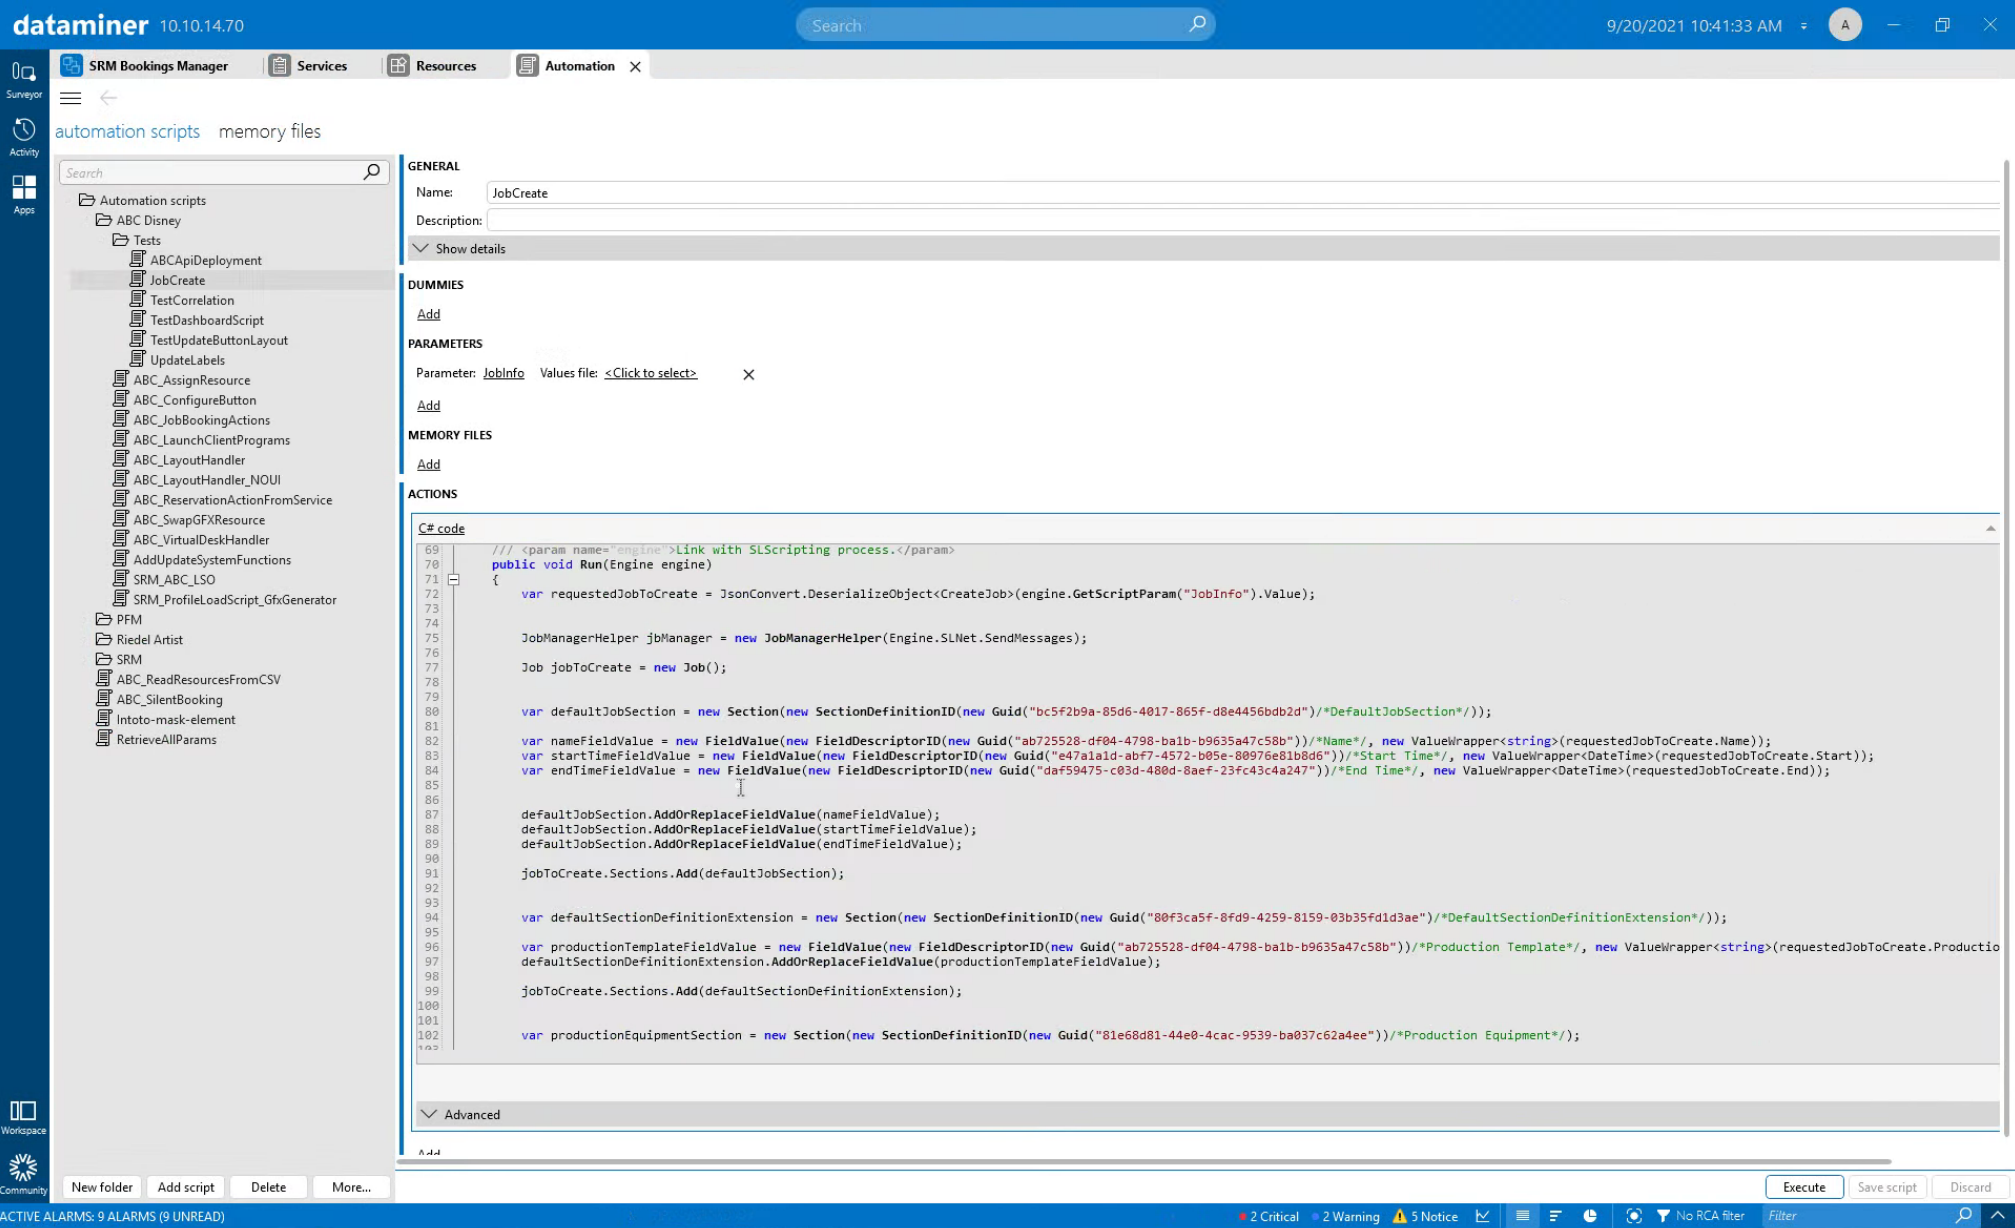Viewport: 2015px width, 1228px height.
Task: Close the Automation tab
Action: (x=635, y=66)
